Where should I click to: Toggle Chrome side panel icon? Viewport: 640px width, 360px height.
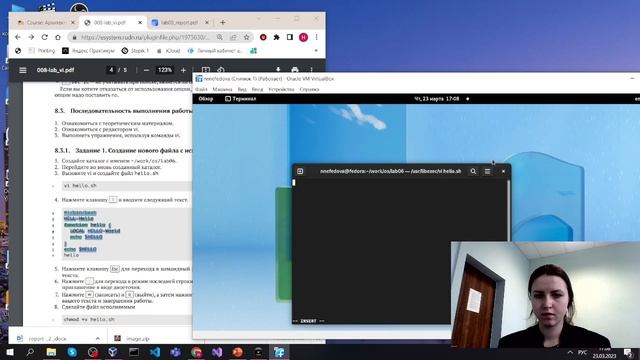(289, 37)
